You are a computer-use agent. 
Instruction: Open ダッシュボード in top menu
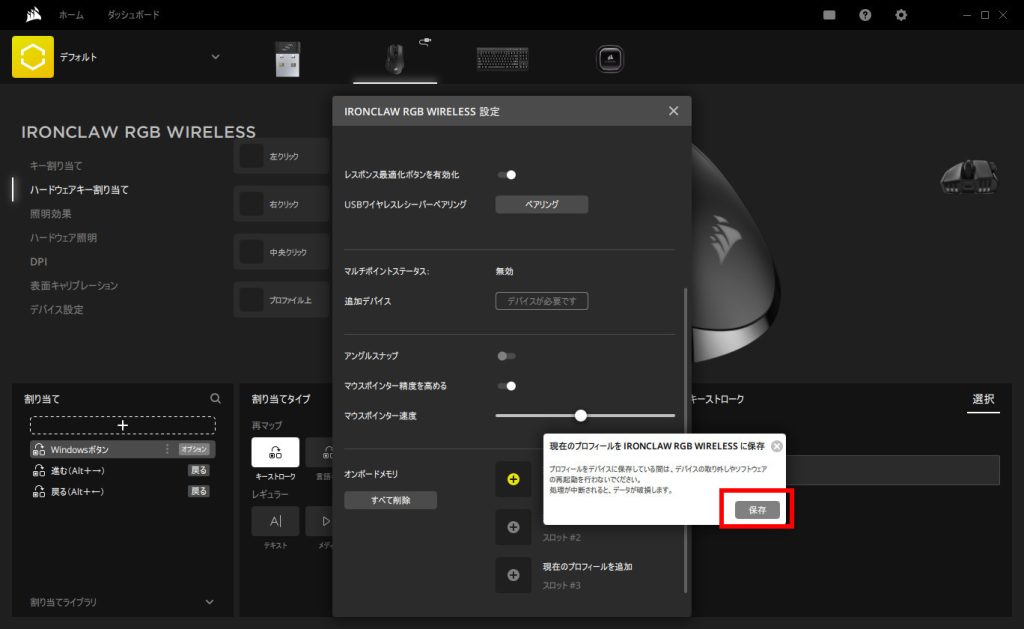(133, 15)
